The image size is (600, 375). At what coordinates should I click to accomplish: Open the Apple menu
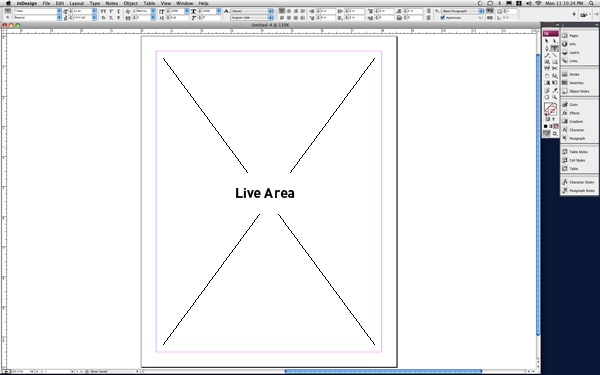point(8,3)
